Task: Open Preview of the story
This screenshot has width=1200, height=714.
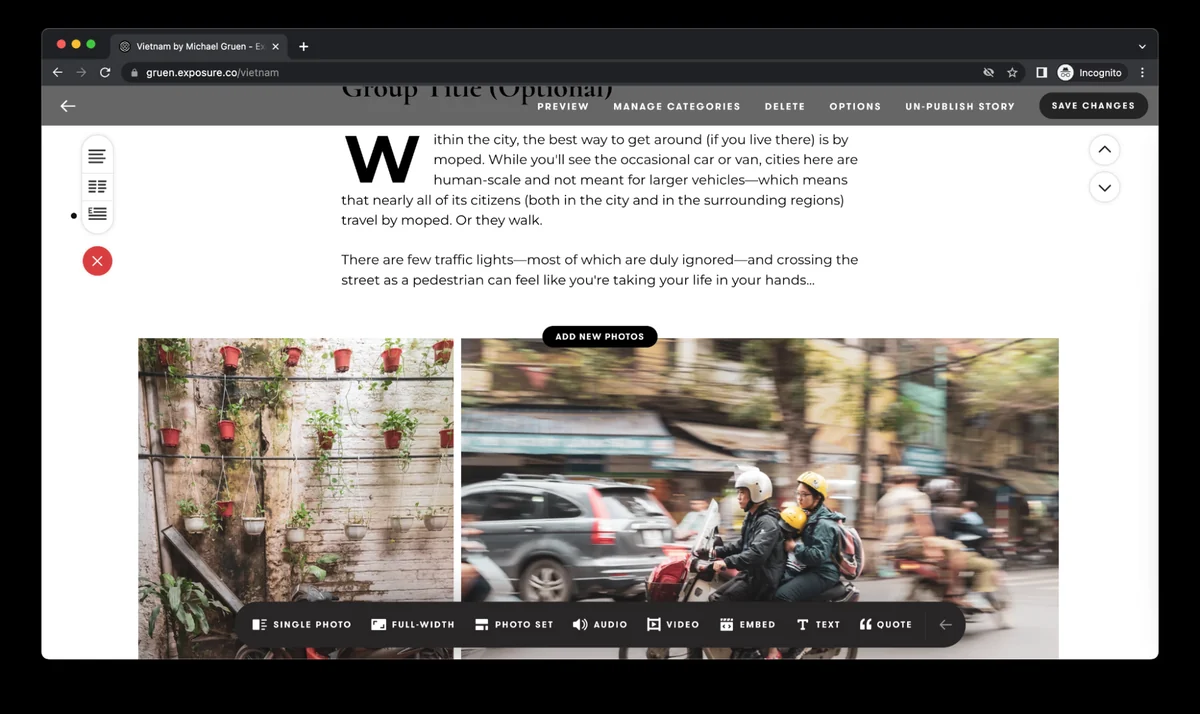Action: (563, 106)
